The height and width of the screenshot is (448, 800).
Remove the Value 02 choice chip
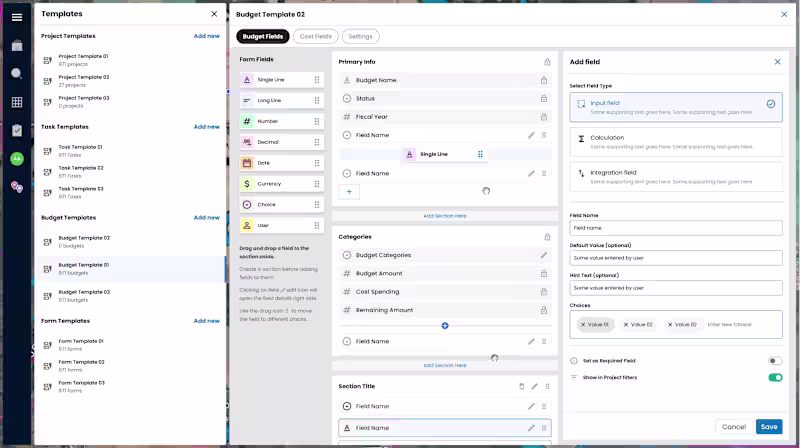click(x=626, y=325)
